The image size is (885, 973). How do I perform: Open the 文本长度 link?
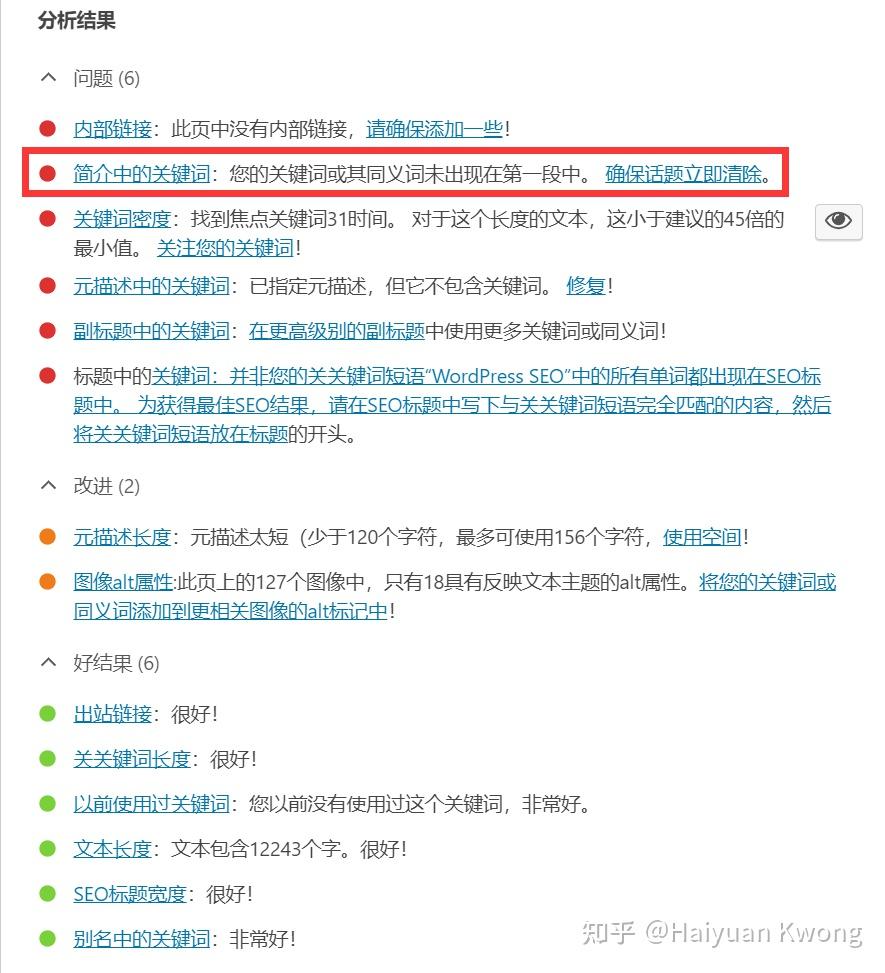click(x=112, y=849)
